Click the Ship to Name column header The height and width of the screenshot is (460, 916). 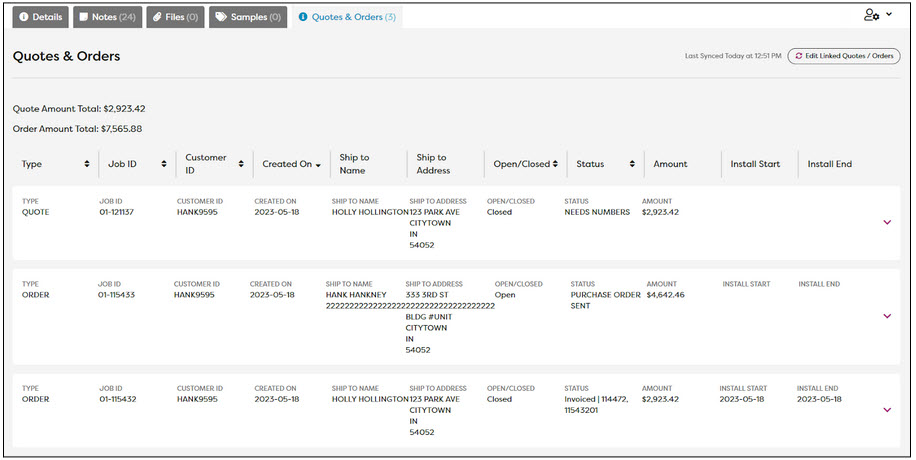(x=354, y=164)
